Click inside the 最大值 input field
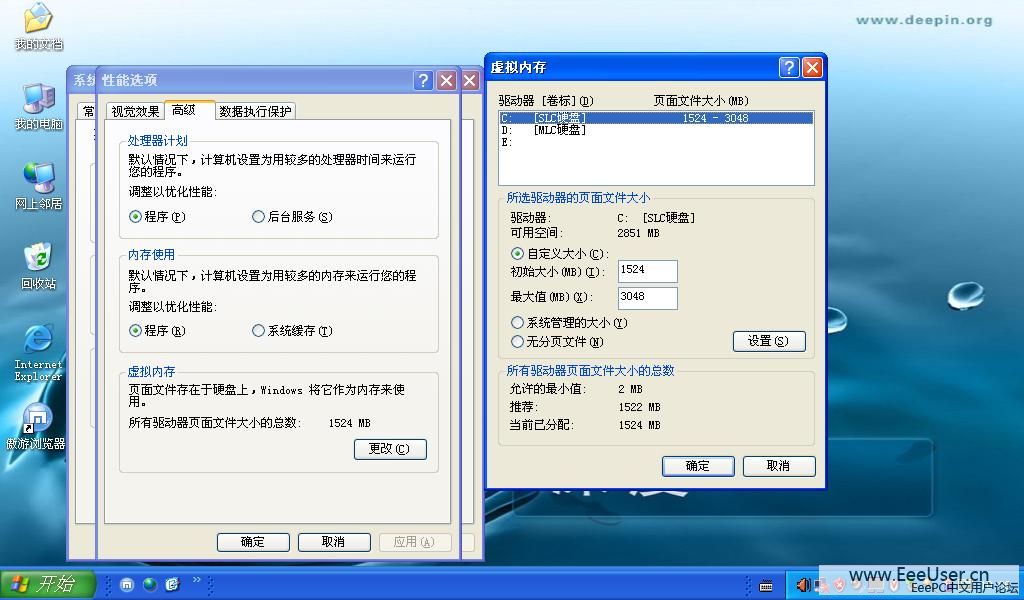Viewport: 1024px width, 600px height. [647, 297]
